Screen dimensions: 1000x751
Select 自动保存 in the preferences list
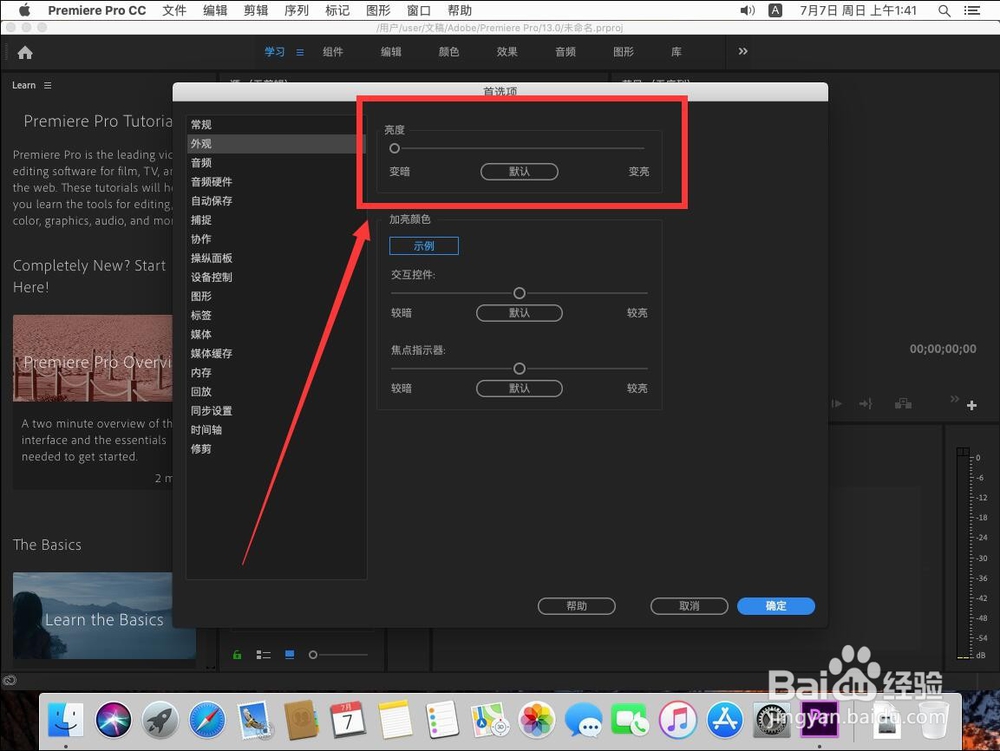[x=276, y=201]
